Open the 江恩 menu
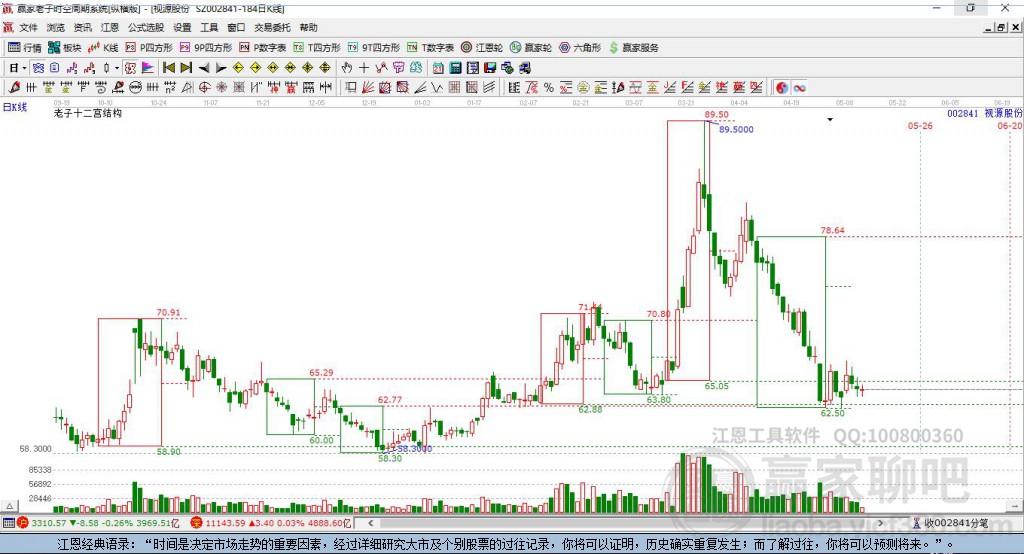The height and width of the screenshot is (554, 1024). click(x=110, y=27)
